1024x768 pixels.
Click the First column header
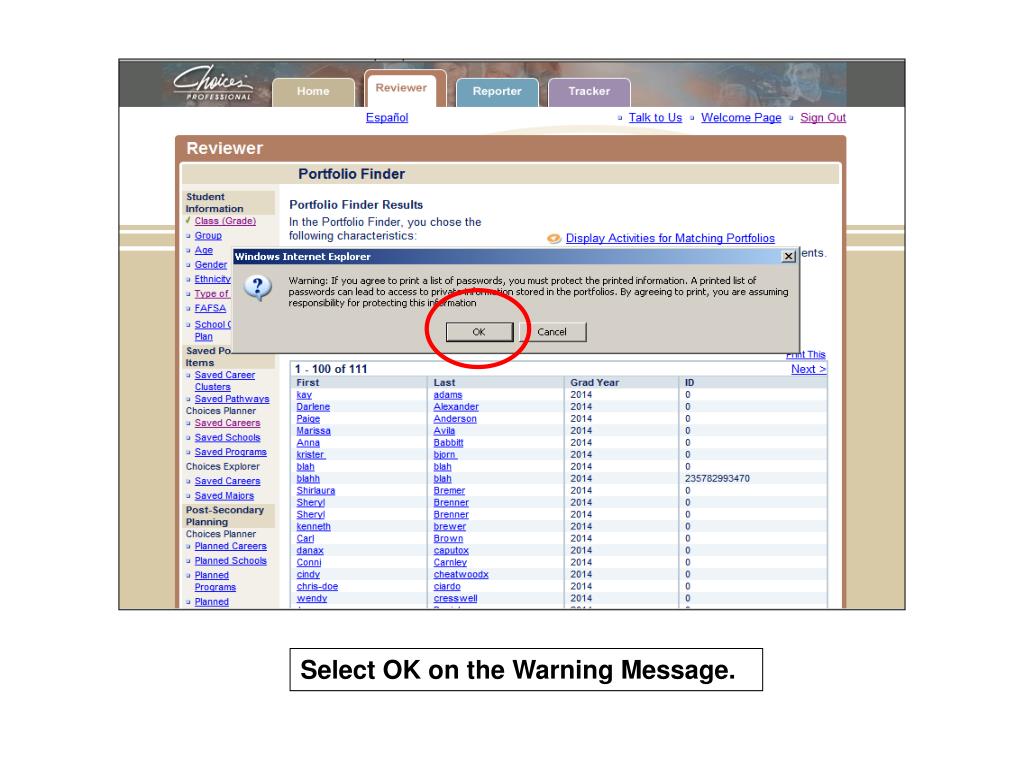pyautogui.click(x=308, y=383)
